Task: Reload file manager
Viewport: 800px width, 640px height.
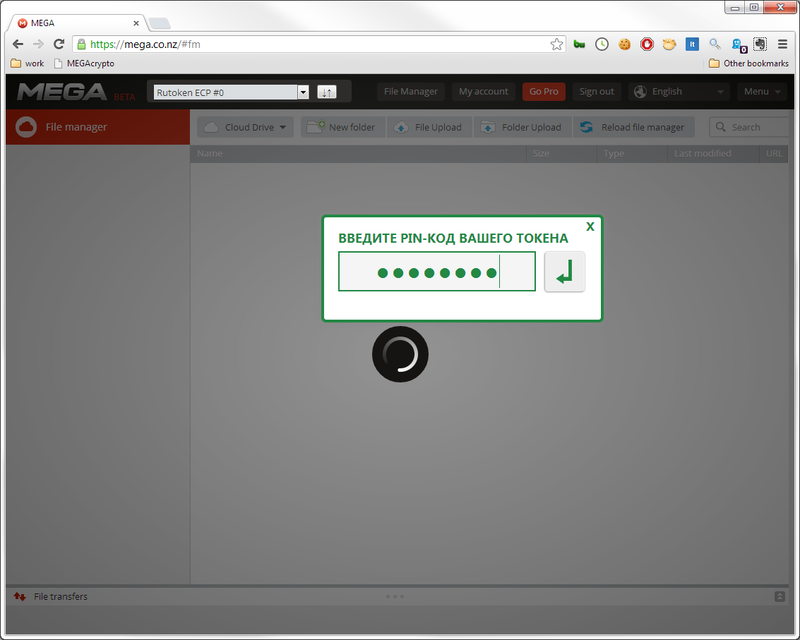Action: (x=634, y=128)
